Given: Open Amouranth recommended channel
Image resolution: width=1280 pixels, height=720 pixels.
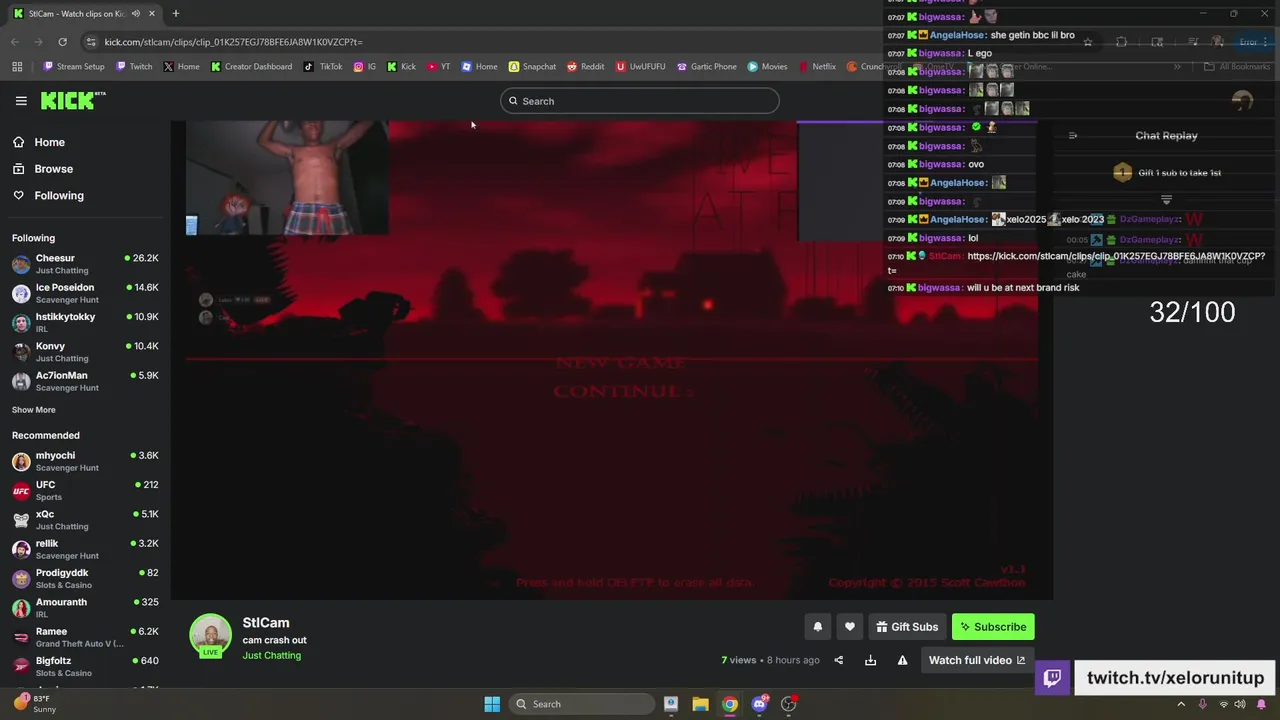Looking at the screenshot, I should point(85,608).
